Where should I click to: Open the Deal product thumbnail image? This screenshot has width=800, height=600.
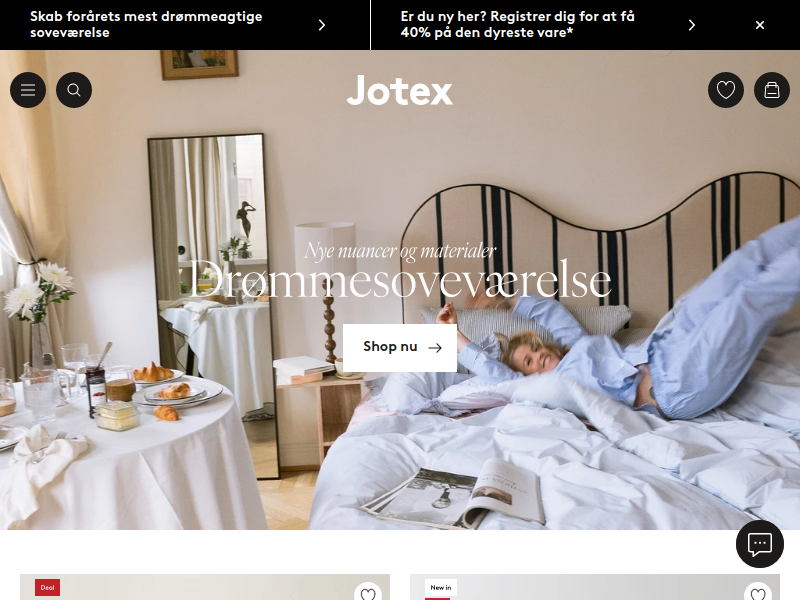205,587
